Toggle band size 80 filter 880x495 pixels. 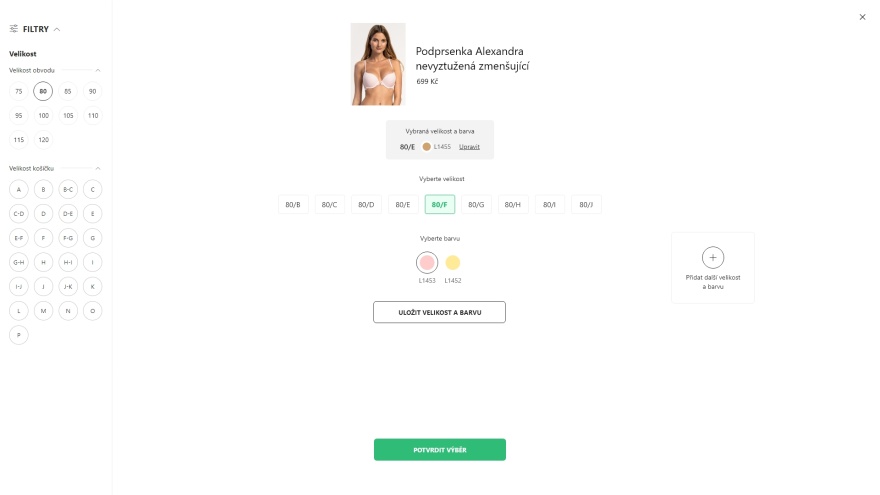point(43,91)
